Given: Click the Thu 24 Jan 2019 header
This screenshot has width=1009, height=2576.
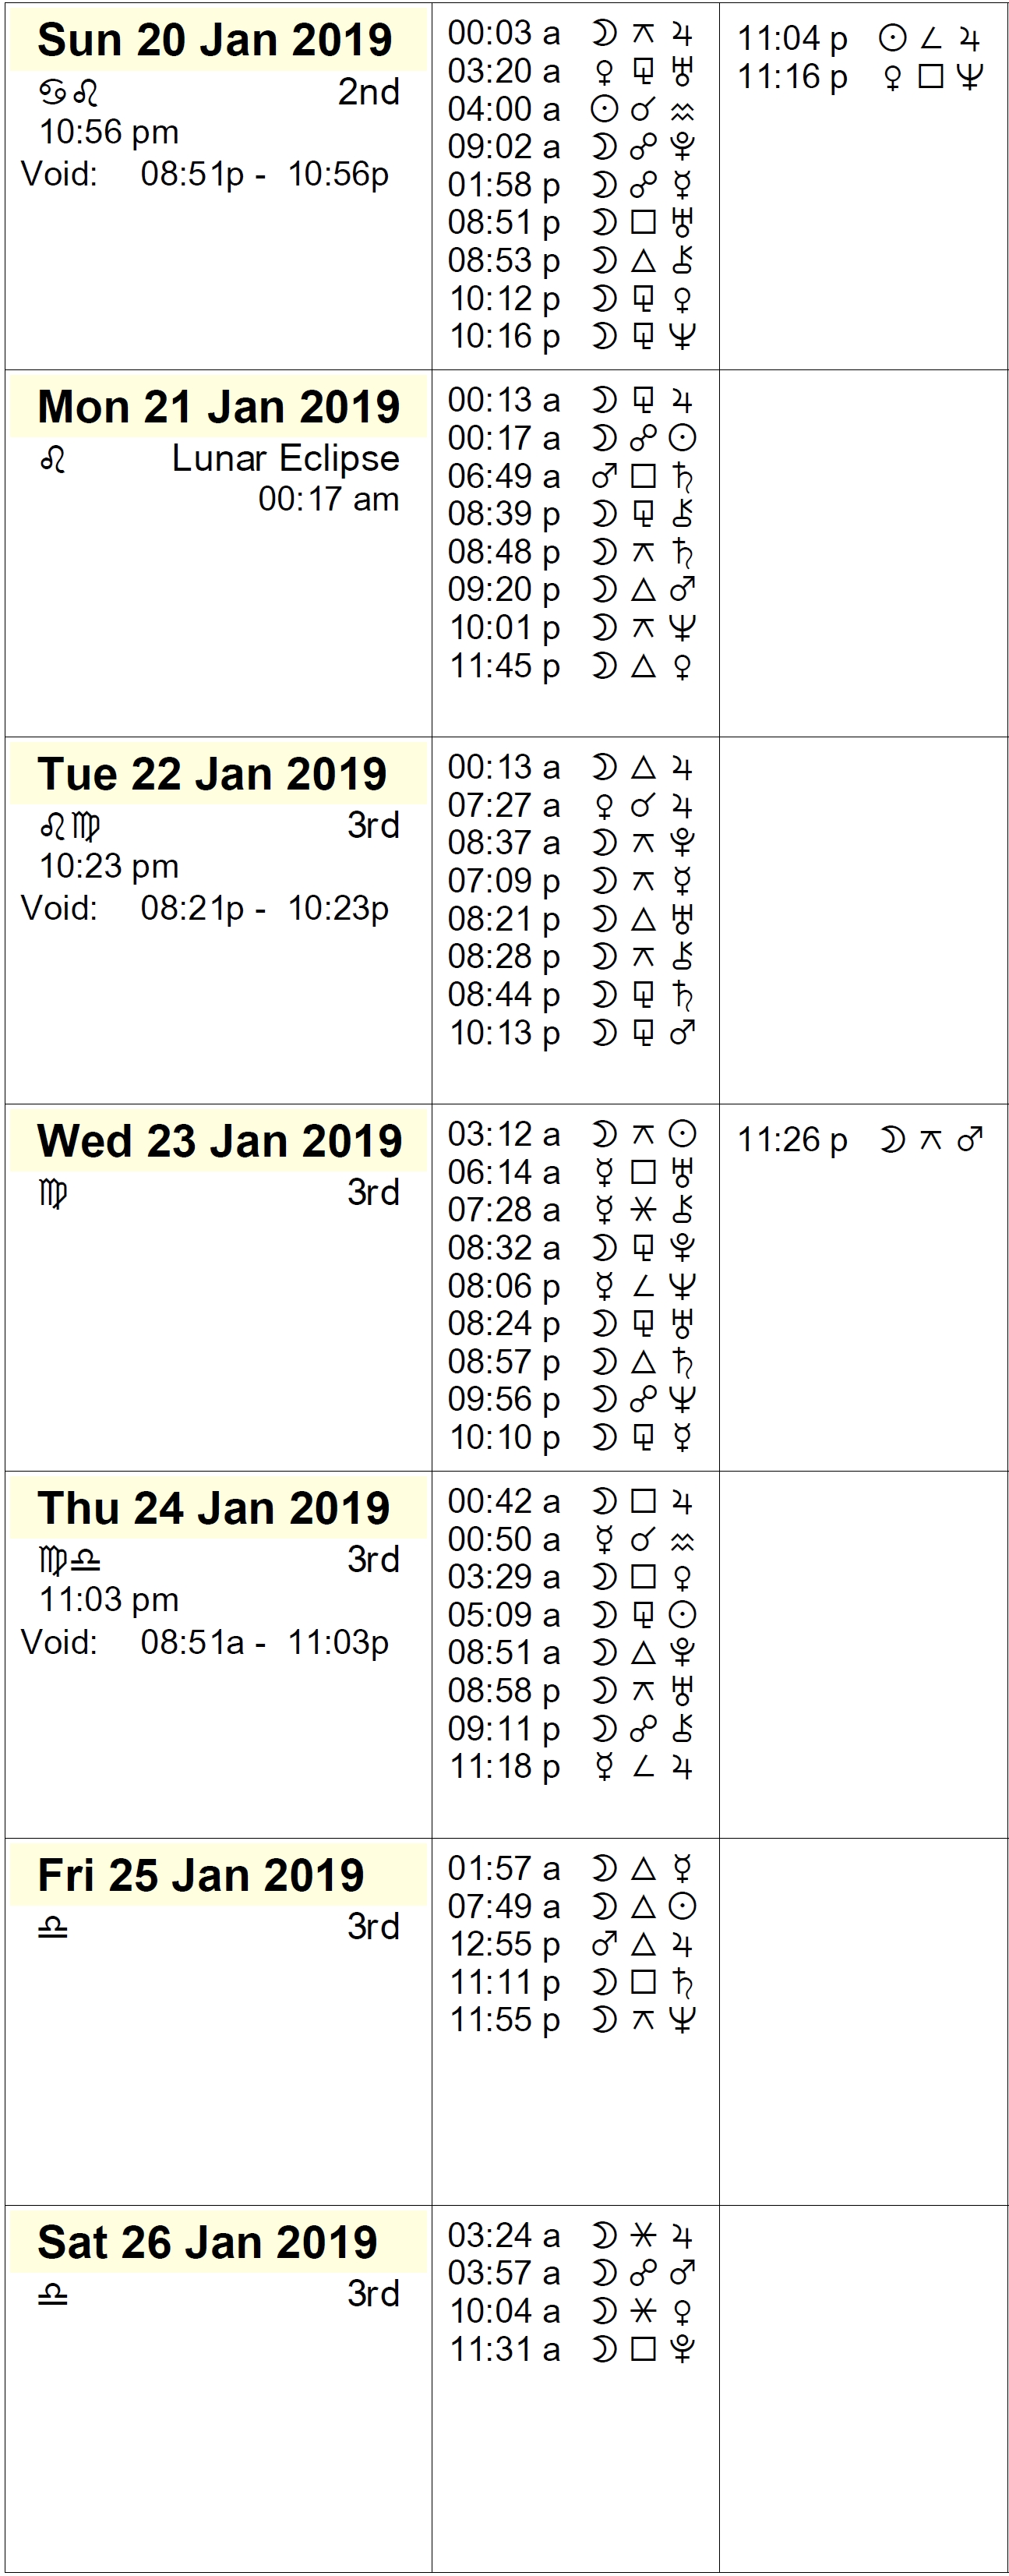Looking at the screenshot, I should tap(214, 1508).
